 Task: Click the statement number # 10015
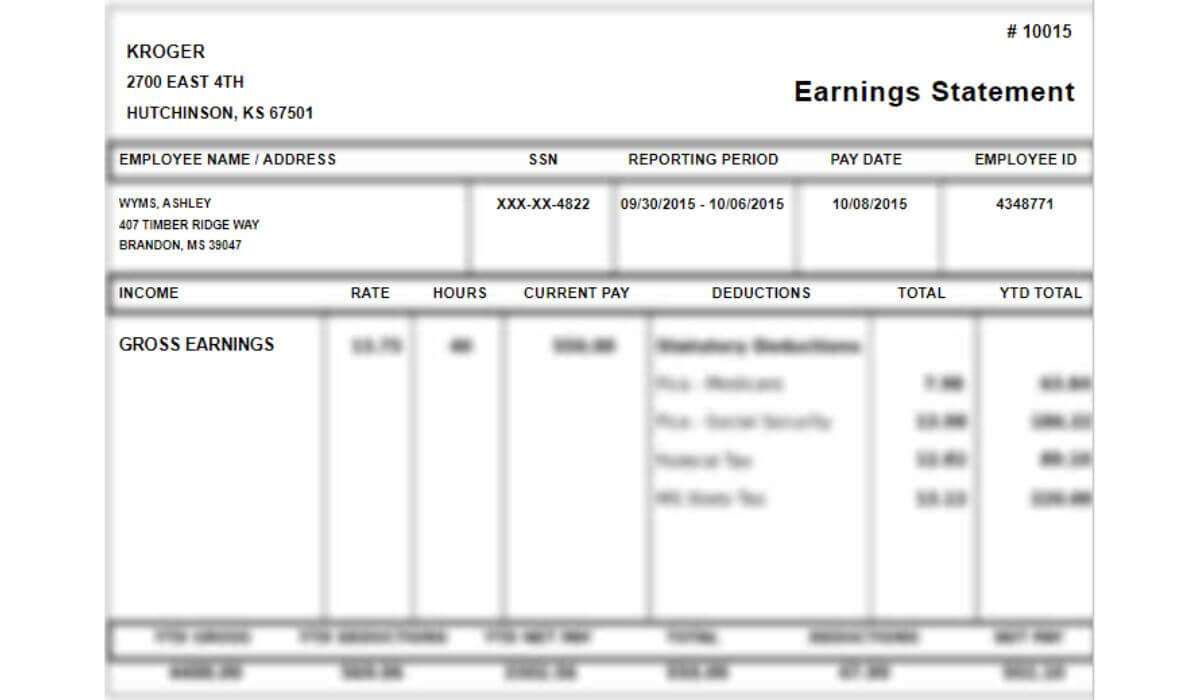(1039, 31)
